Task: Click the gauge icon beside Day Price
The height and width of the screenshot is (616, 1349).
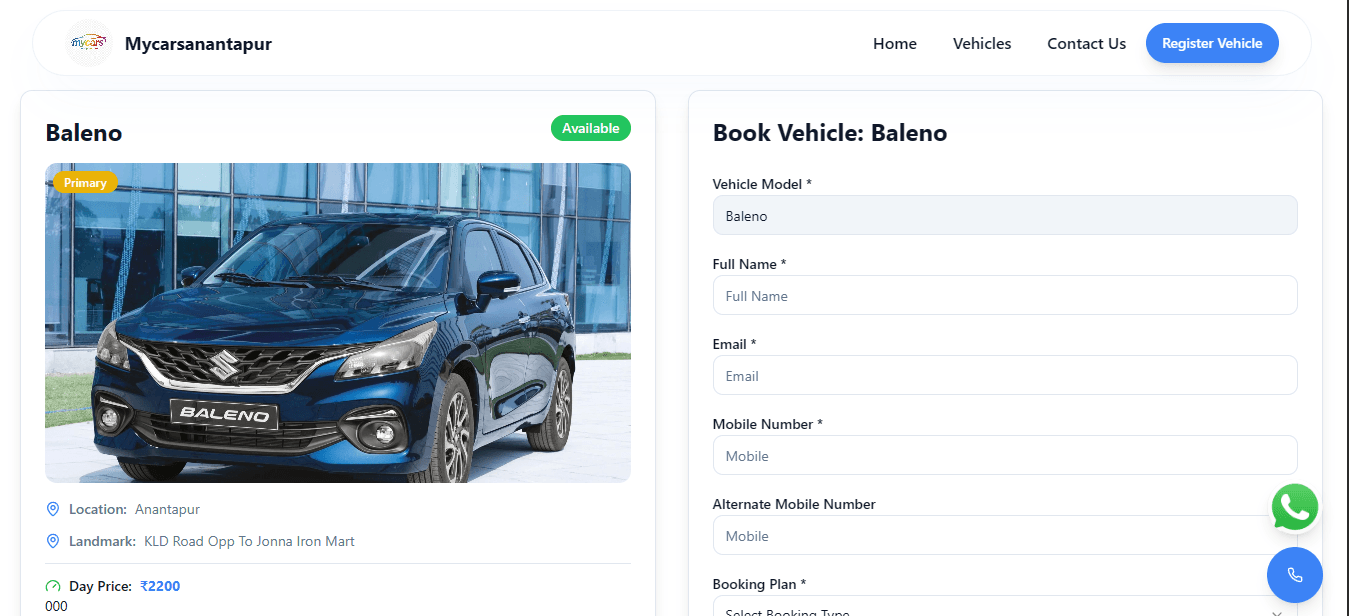Action: (53, 586)
